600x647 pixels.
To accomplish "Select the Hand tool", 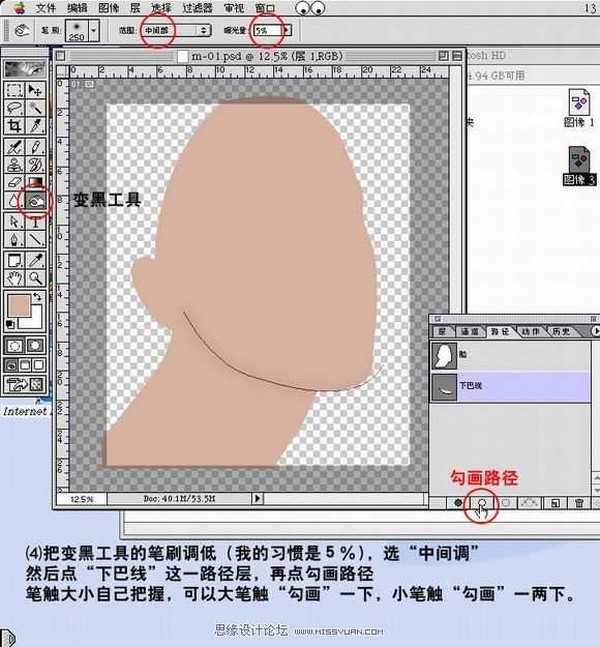I will (14, 277).
